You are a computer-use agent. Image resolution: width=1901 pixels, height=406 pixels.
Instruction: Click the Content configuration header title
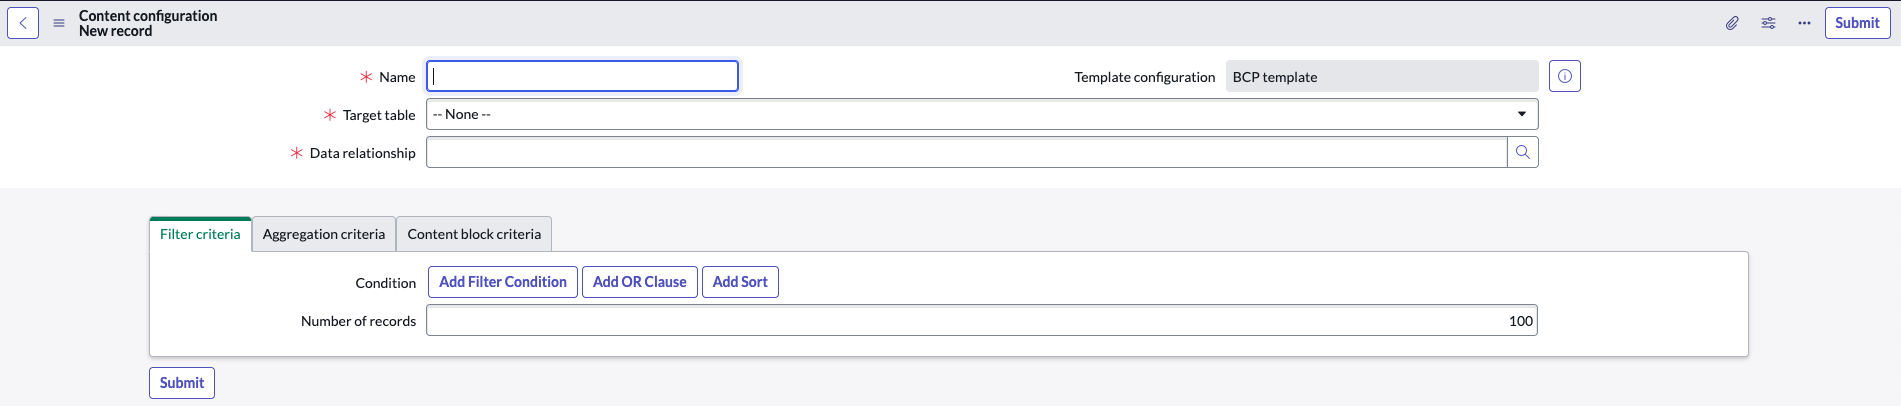[x=148, y=16]
